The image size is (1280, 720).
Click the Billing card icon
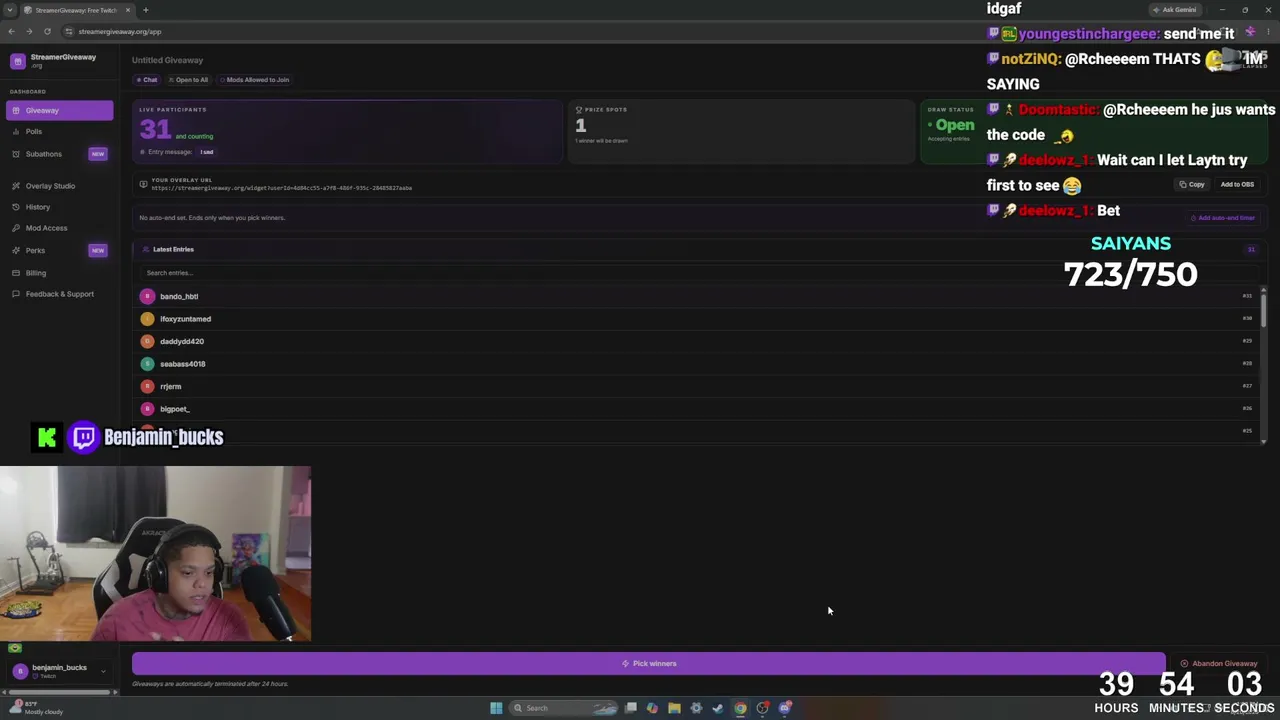[17, 273]
